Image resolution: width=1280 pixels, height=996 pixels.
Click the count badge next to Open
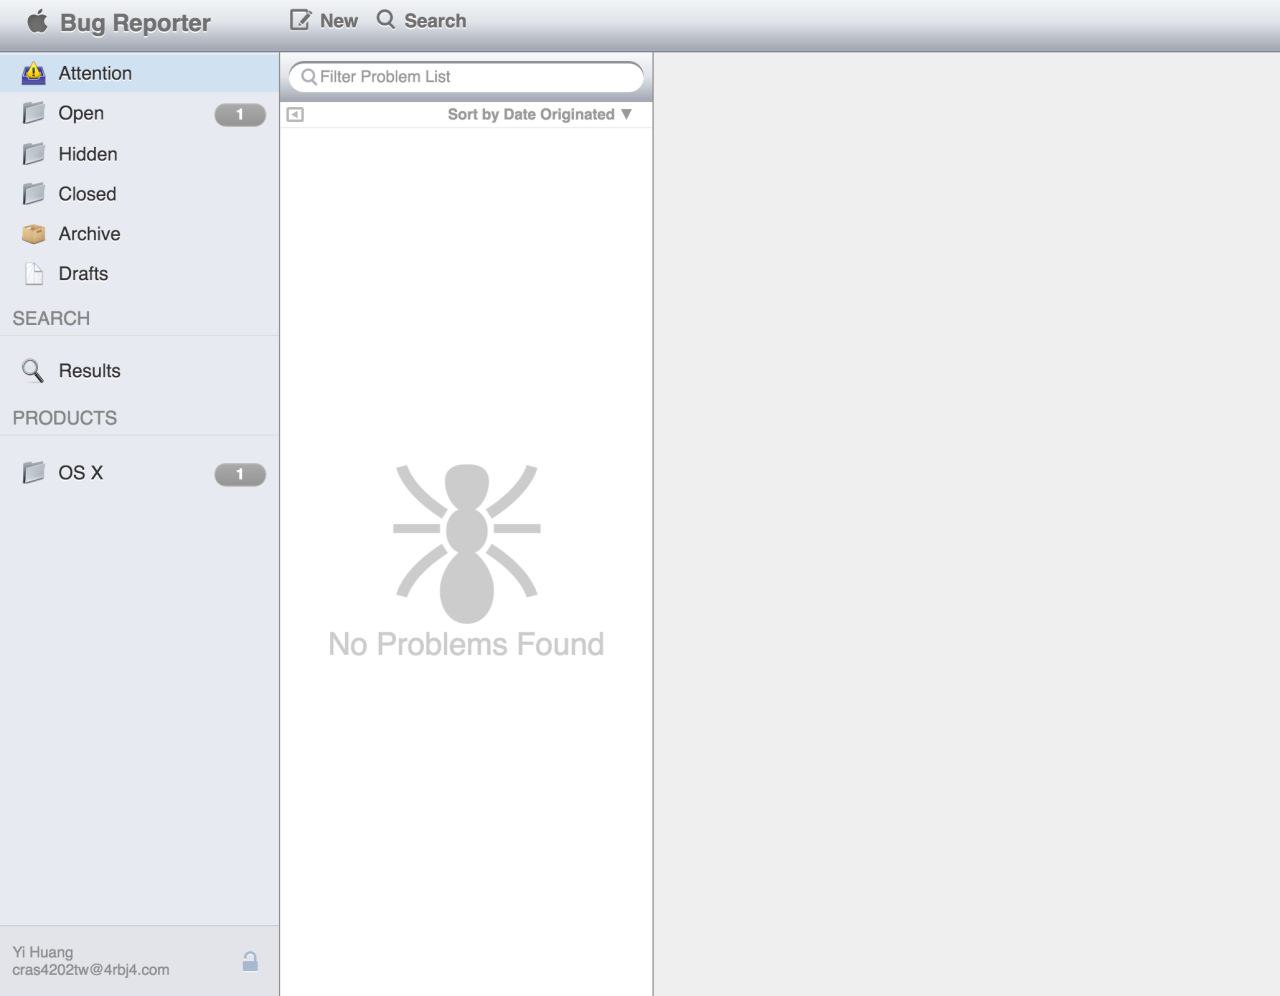tap(240, 115)
